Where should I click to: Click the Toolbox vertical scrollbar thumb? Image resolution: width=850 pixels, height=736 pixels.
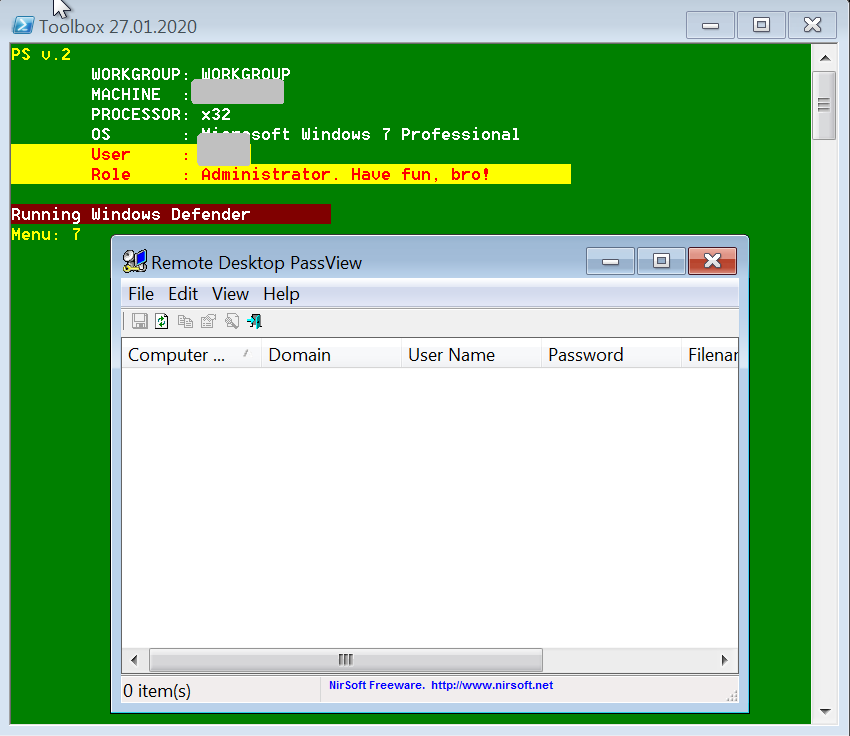coord(824,105)
